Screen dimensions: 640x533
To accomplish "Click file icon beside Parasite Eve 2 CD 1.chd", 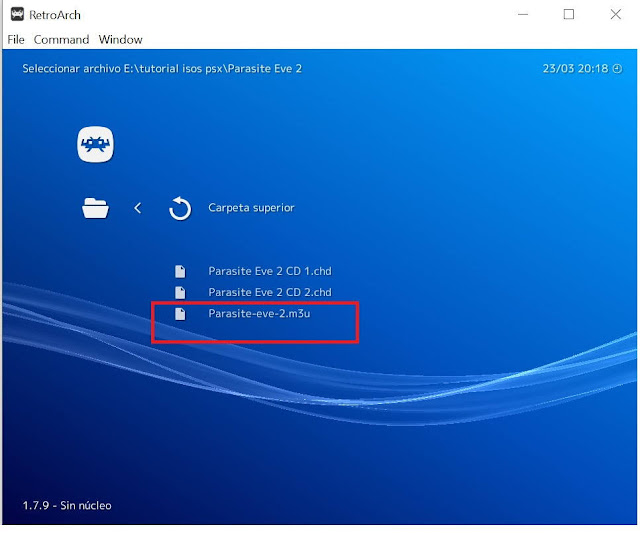I will point(180,271).
